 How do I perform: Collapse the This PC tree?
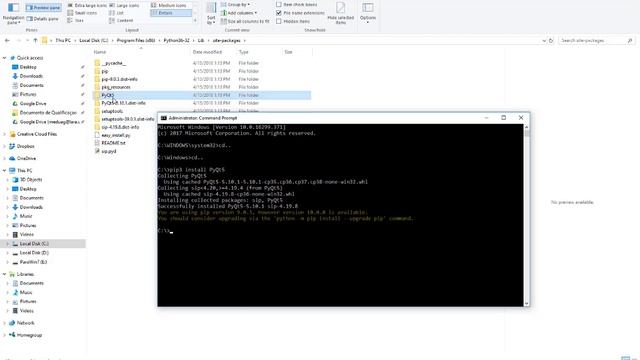4,171
